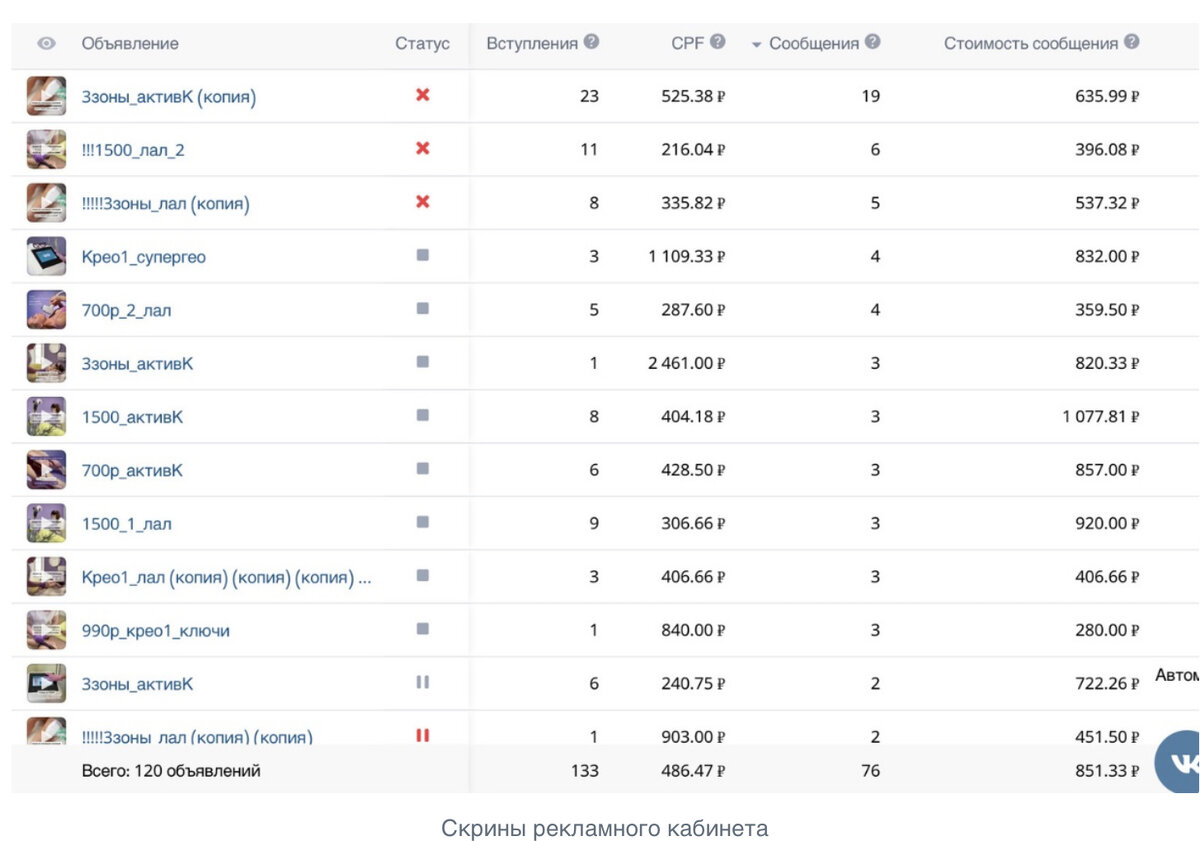1200x841 pixels.
Task: Toggle status square of 3зоны_активК with CPF 2 461.00
Action: point(422,362)
